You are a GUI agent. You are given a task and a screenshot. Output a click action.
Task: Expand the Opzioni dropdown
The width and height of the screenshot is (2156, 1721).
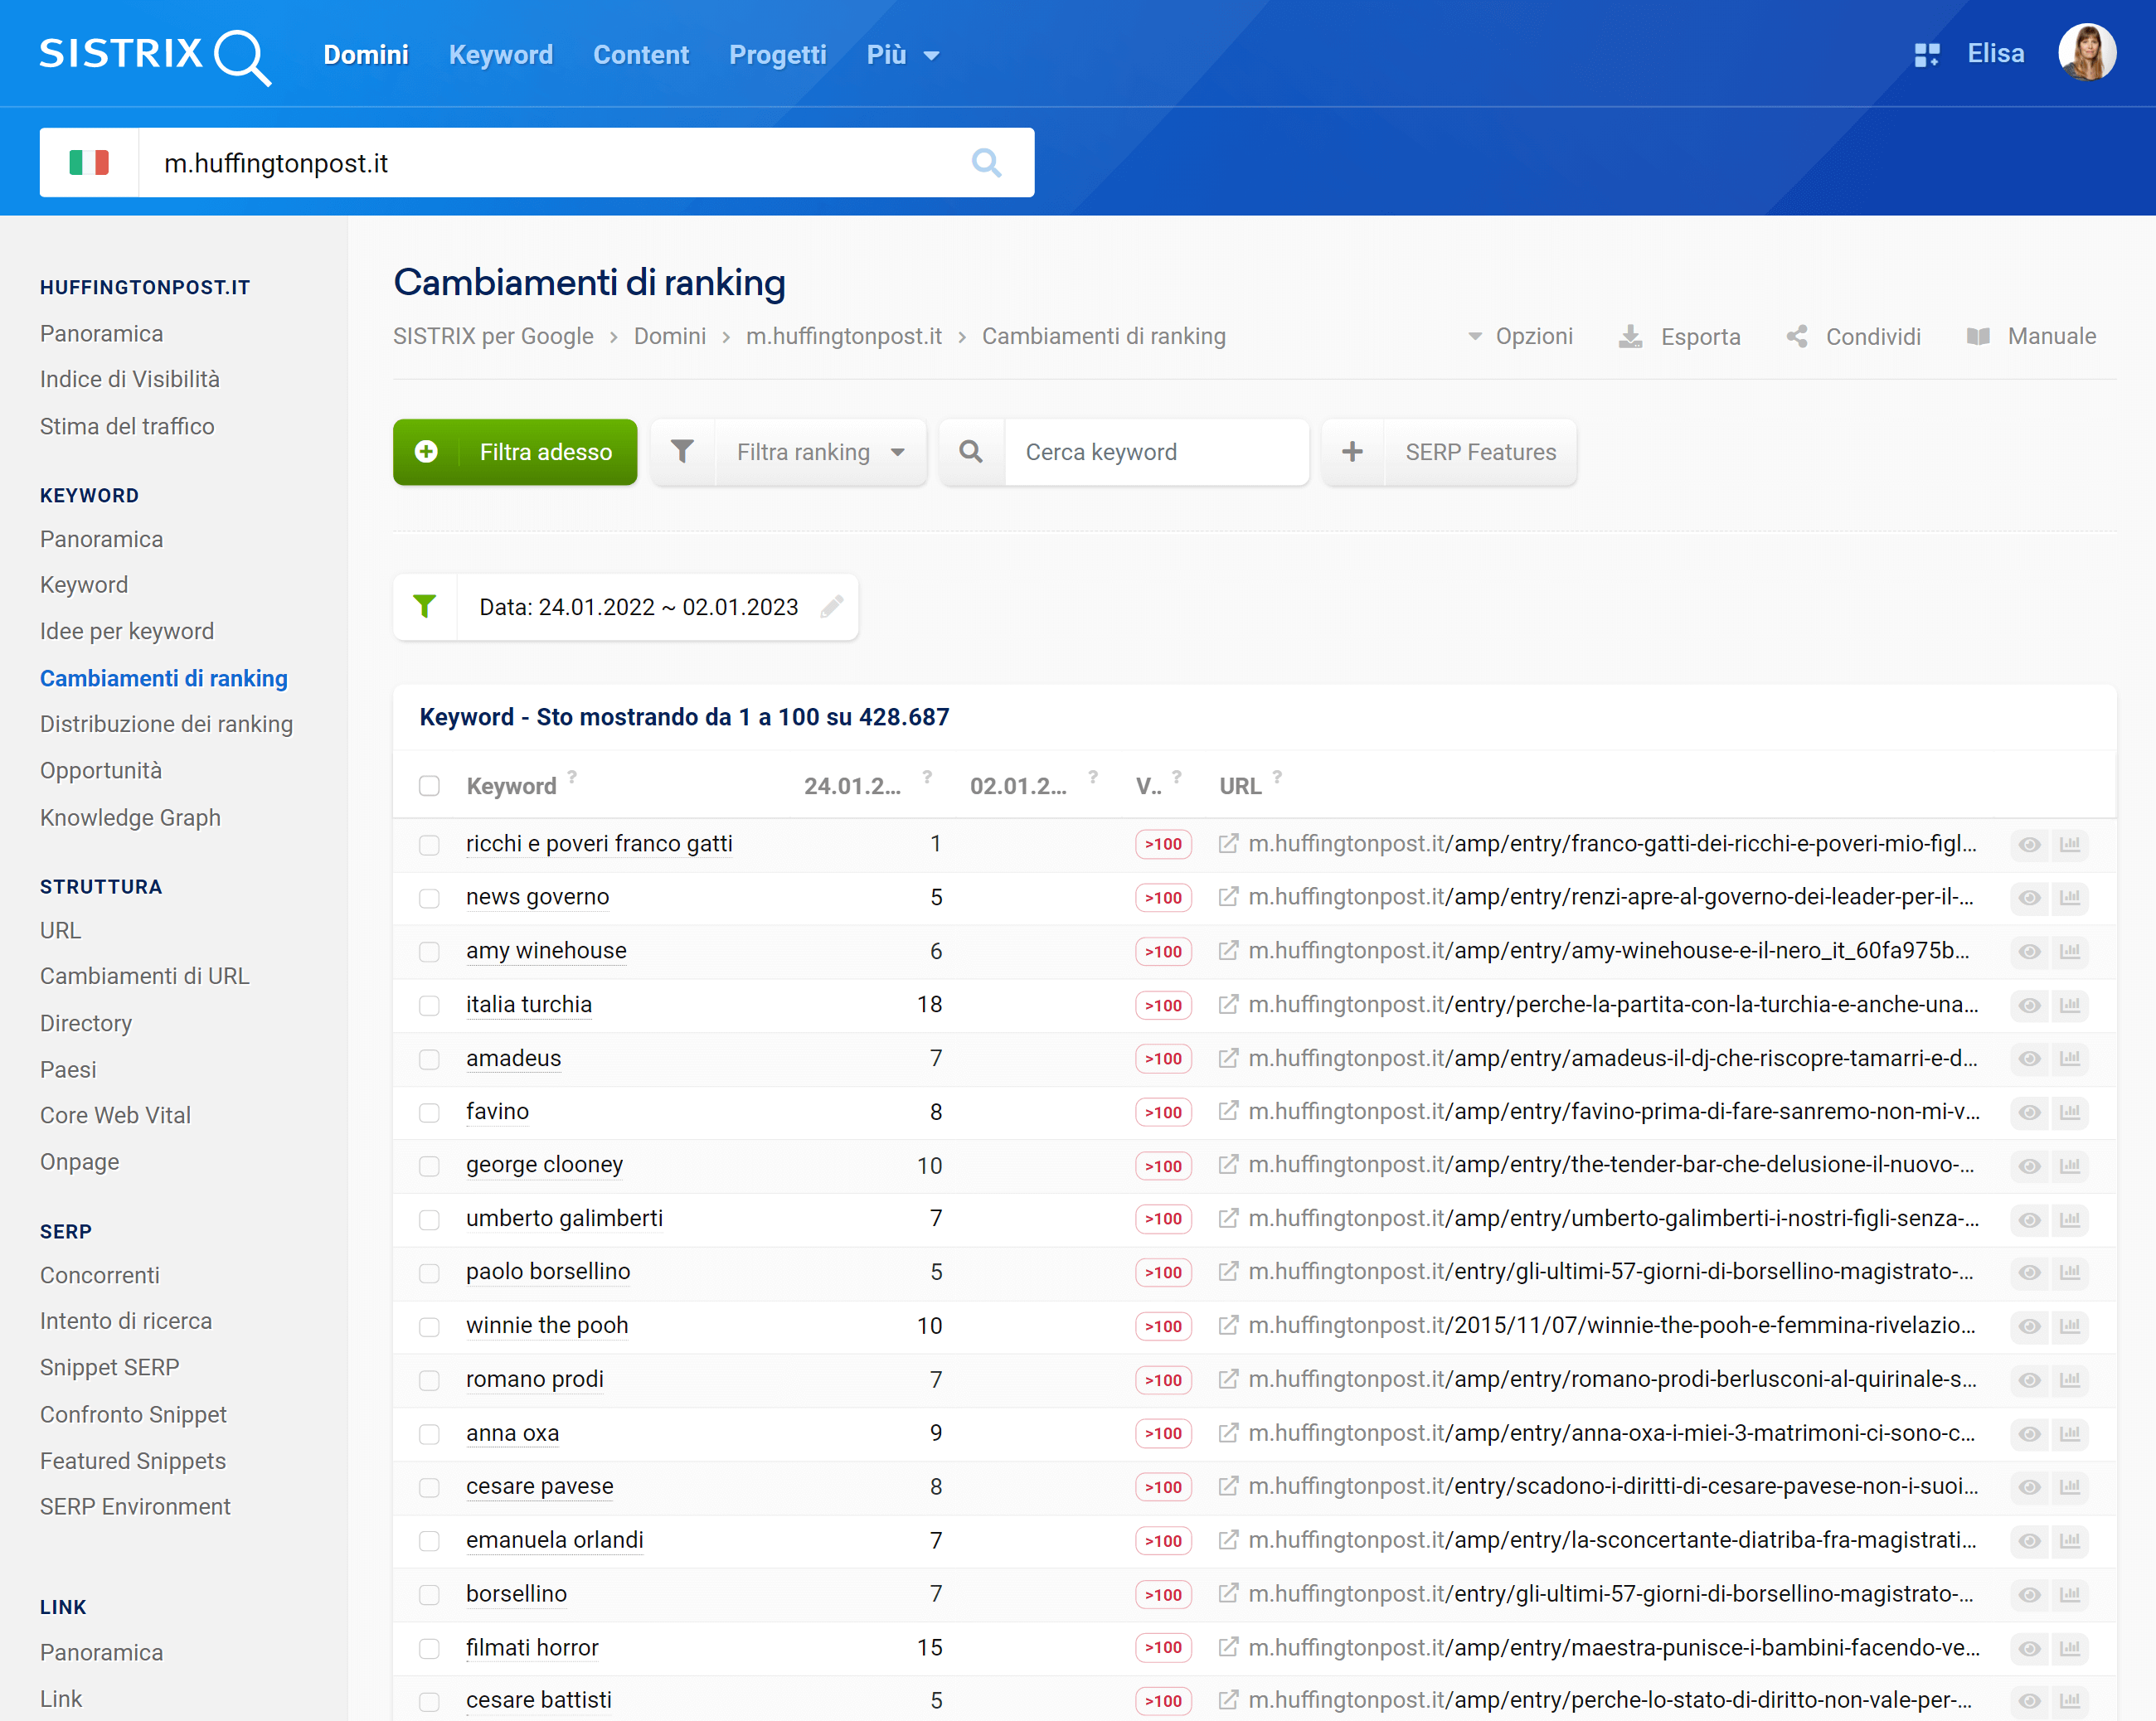click(1520, 336)
